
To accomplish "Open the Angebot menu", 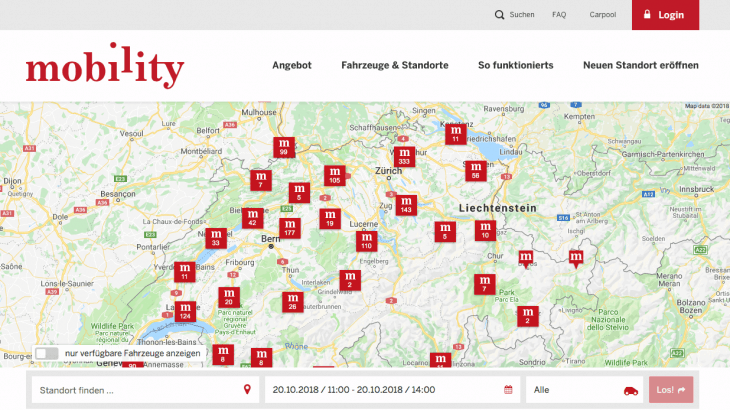I will click(x=292, y=65).
